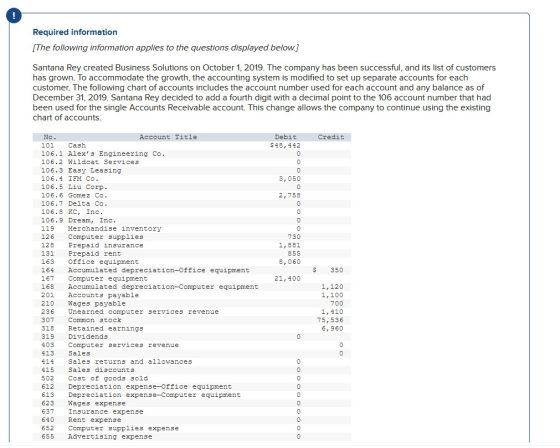Select the Advertising expense row
Screen dimensions: 560x448
click(x=192, y=437)
